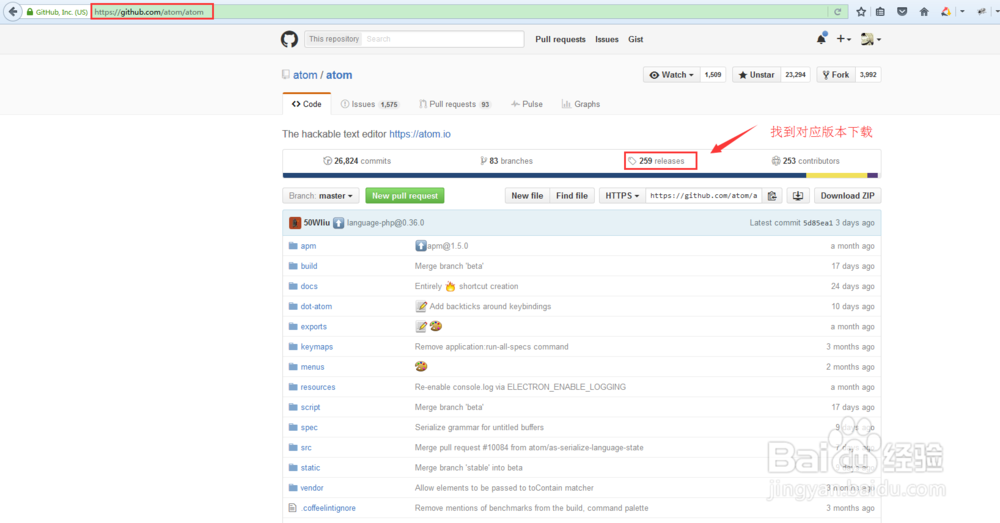This screenshot has width=1000, height=523.
Task: Open Gist in top navigation
Action: (x=635, y=39)
